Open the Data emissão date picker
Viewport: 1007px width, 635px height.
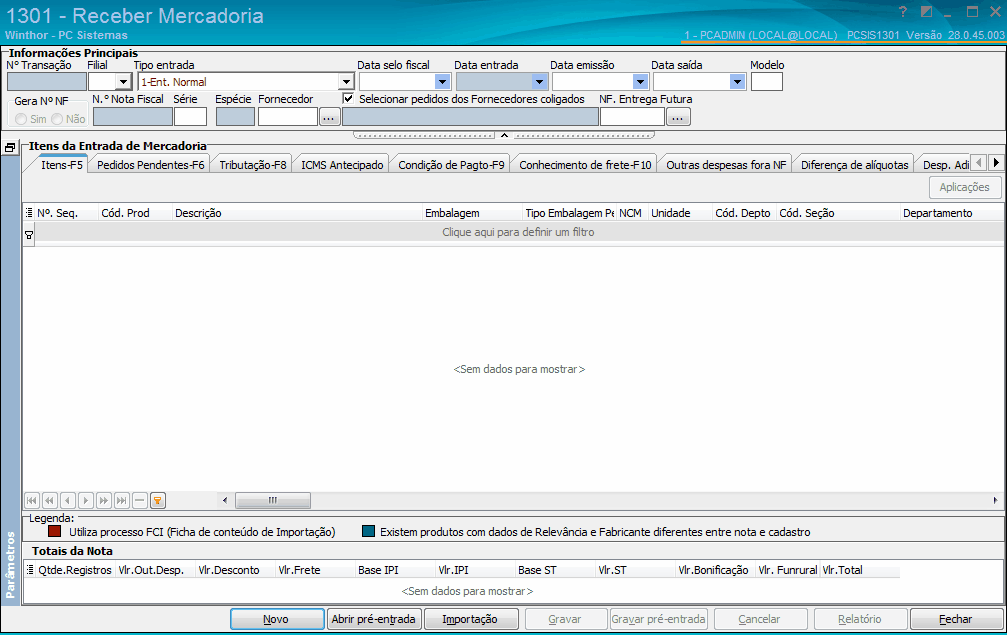640,82
